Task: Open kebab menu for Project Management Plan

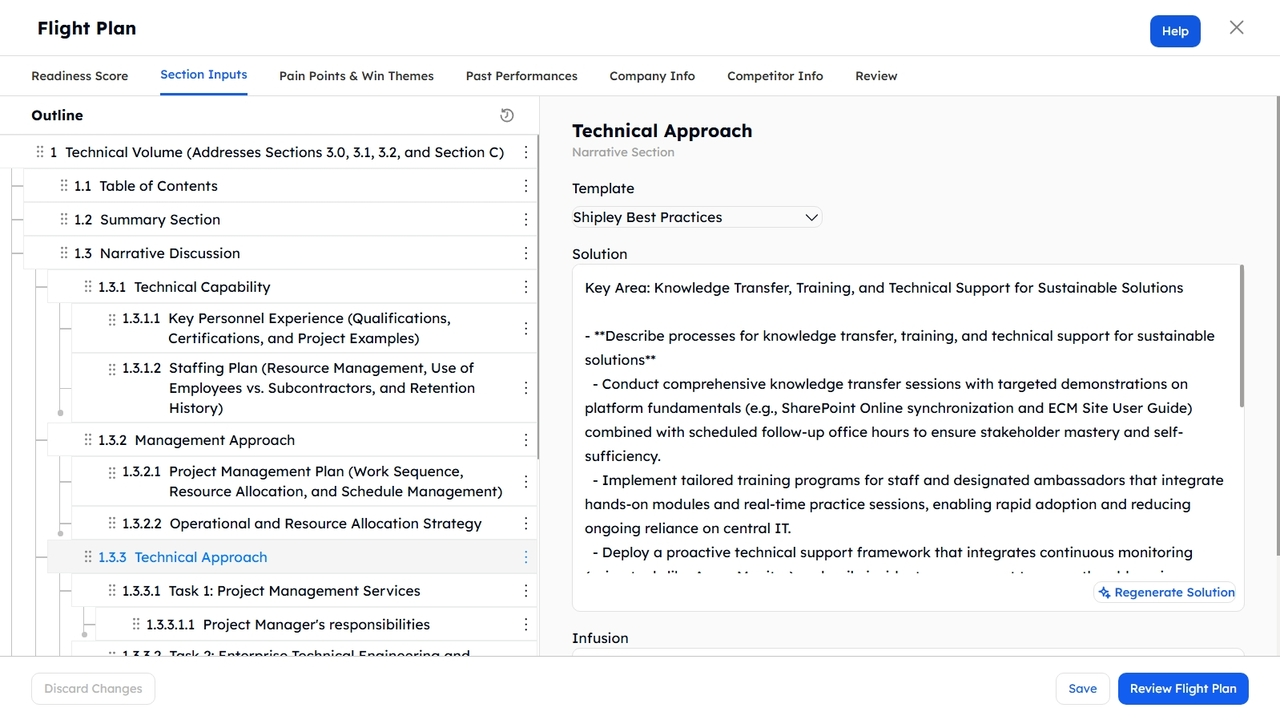Action: pos(526,481)
